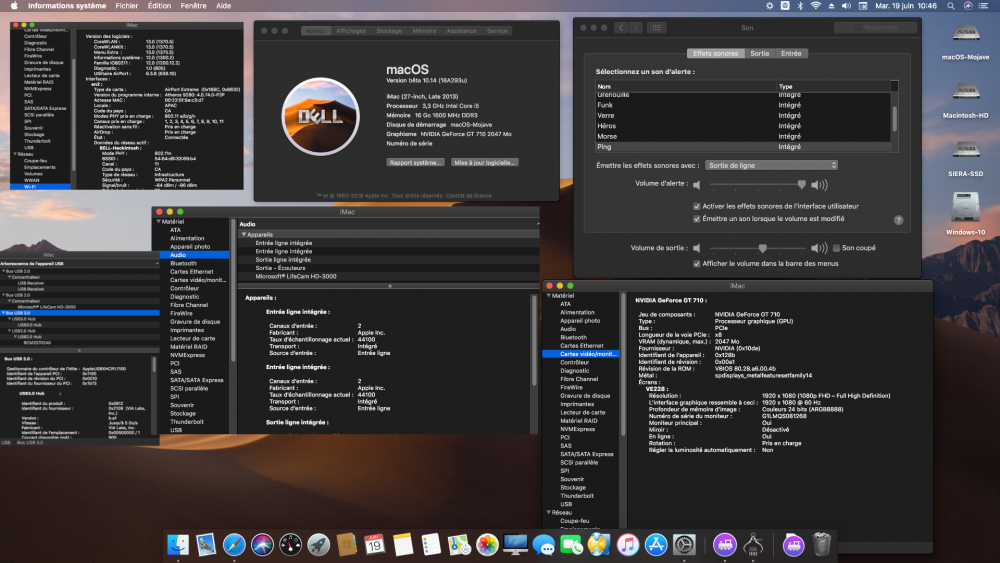
Task: Open the Aide menu
Action: point(223,6)
